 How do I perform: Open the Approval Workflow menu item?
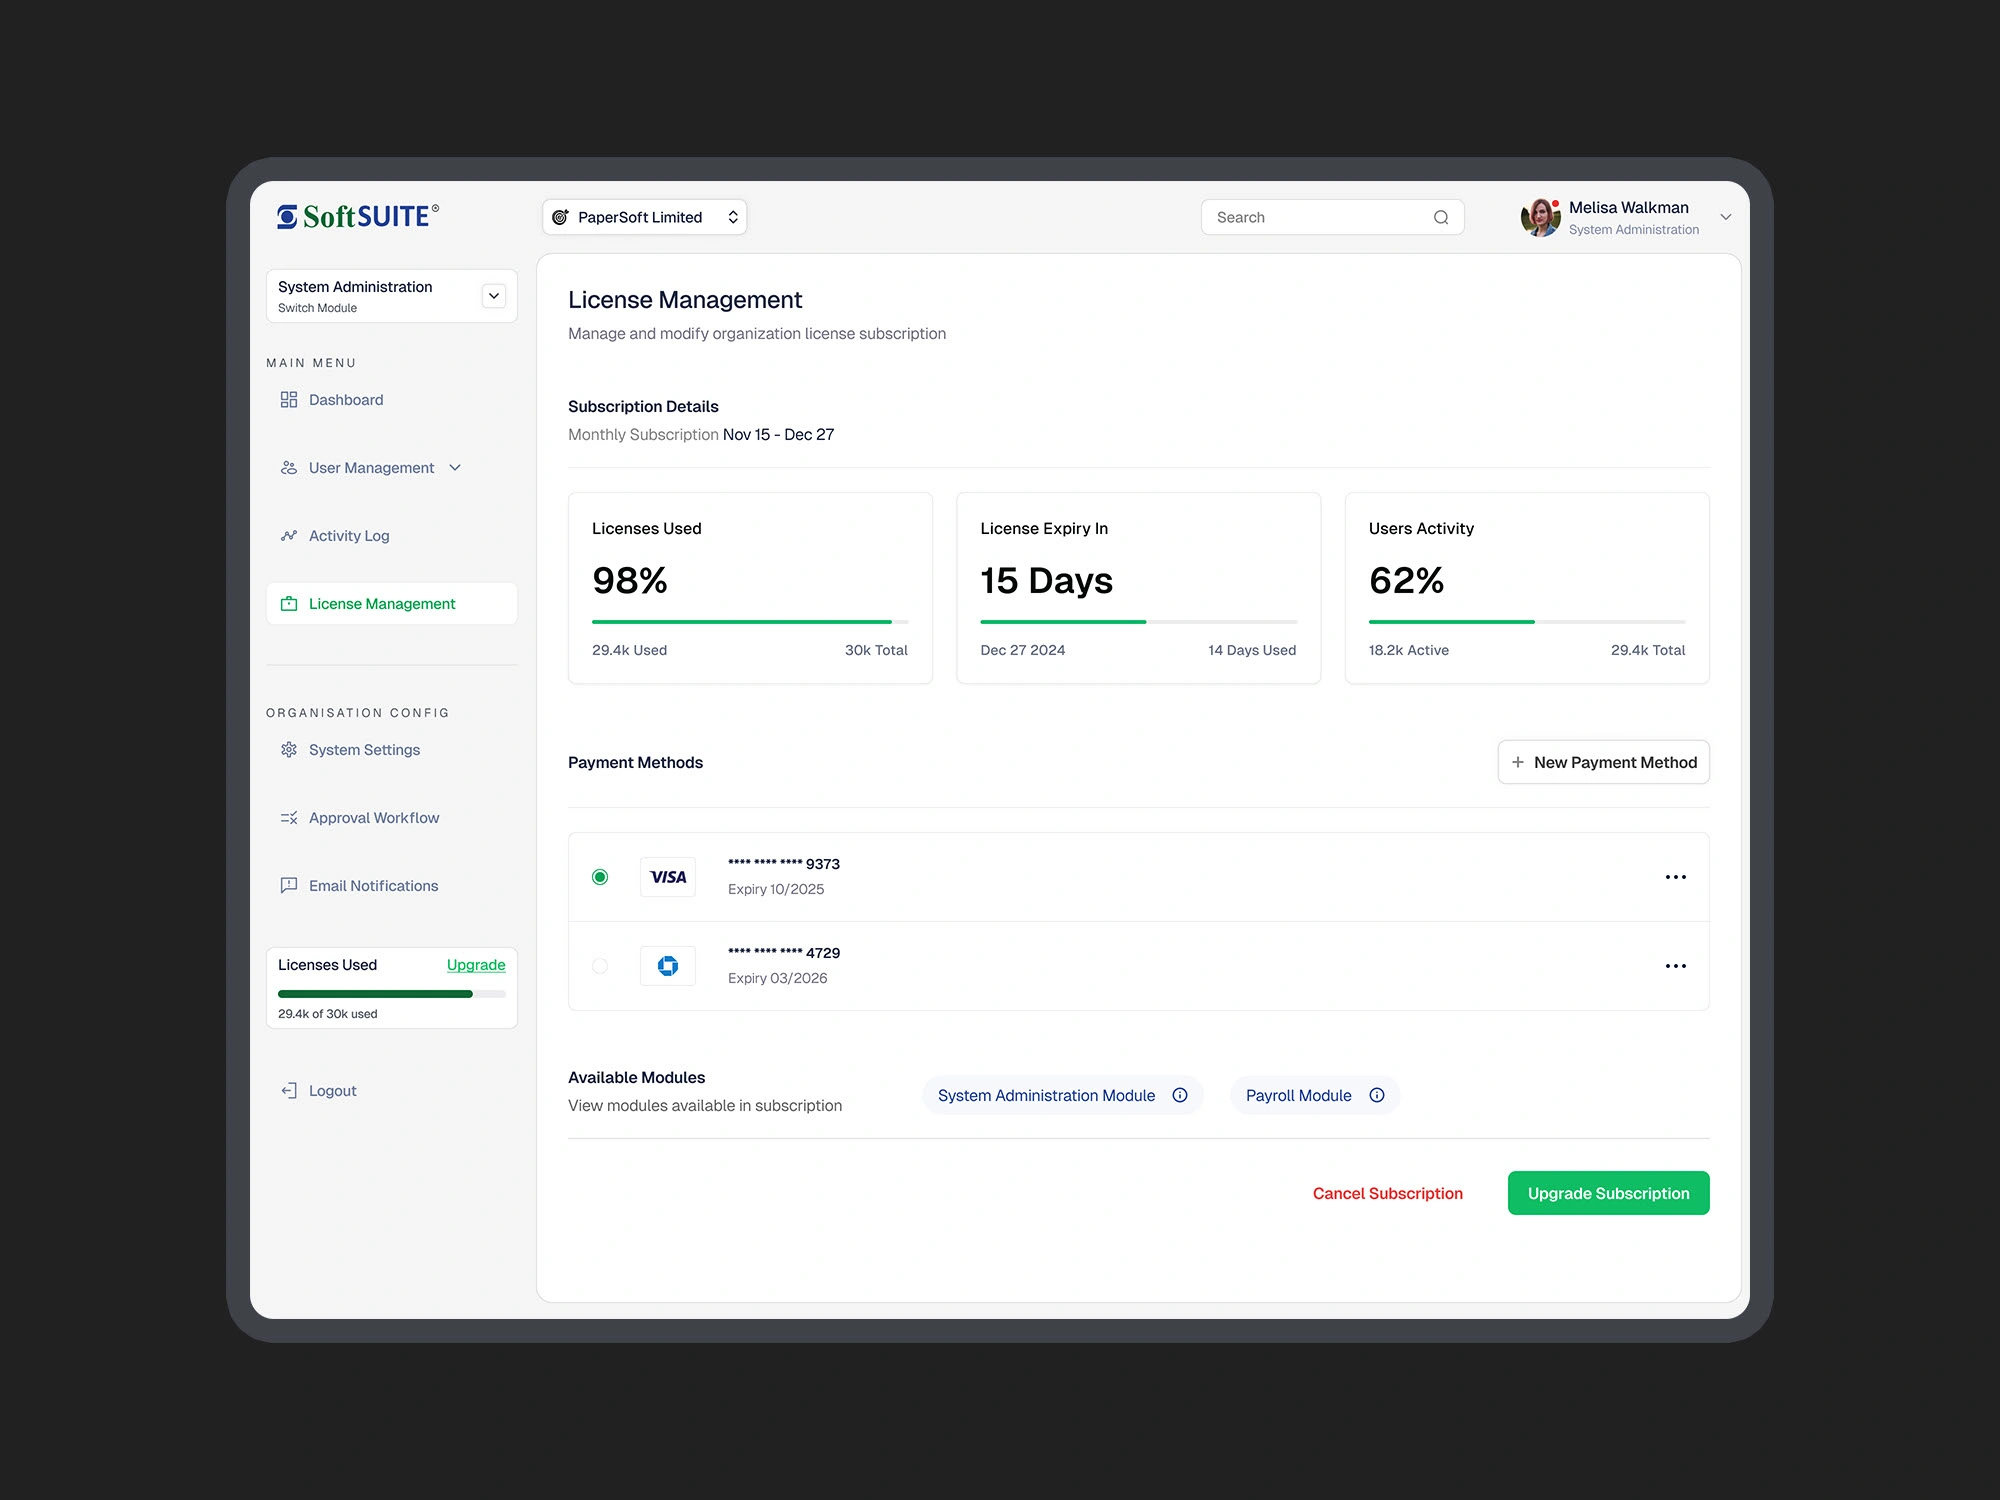[373, 818]
